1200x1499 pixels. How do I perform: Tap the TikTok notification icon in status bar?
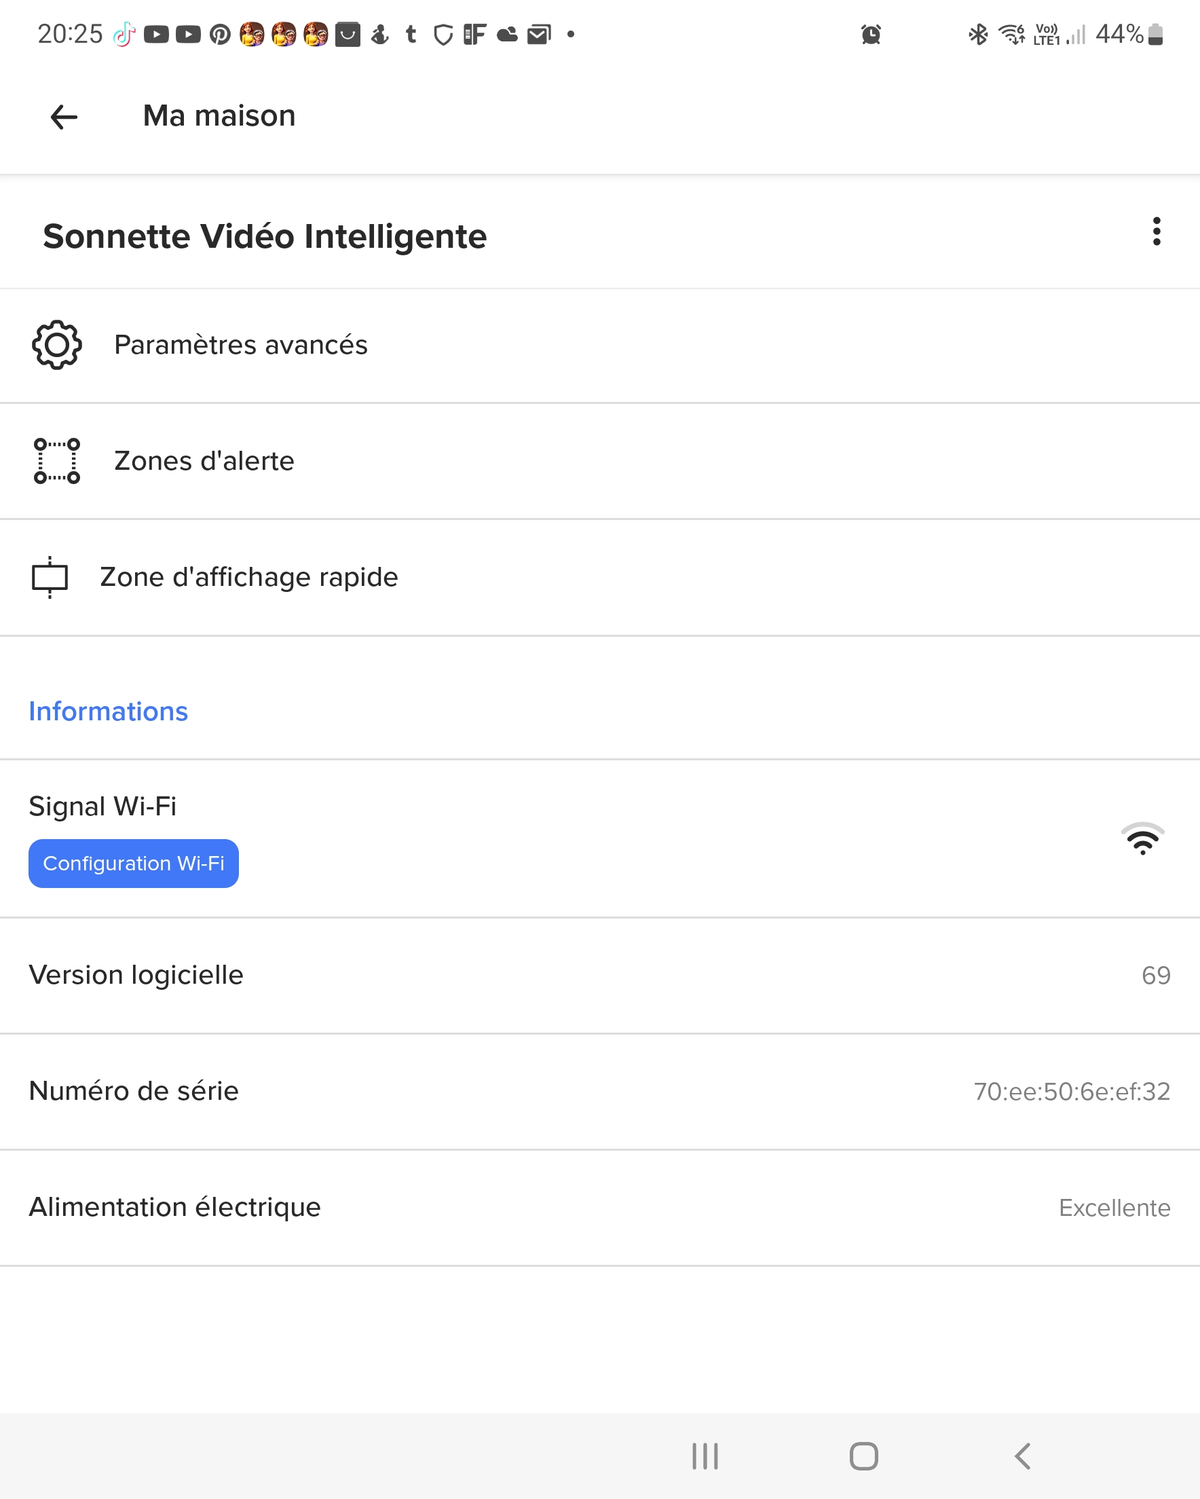click(x=124, y=35)
